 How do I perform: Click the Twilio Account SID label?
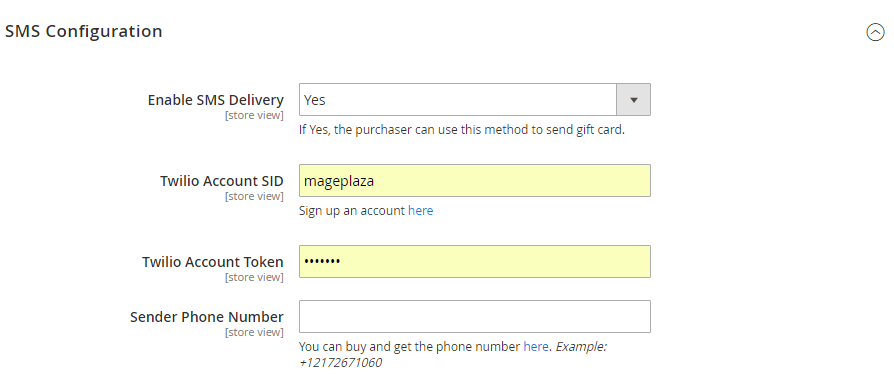222,181
